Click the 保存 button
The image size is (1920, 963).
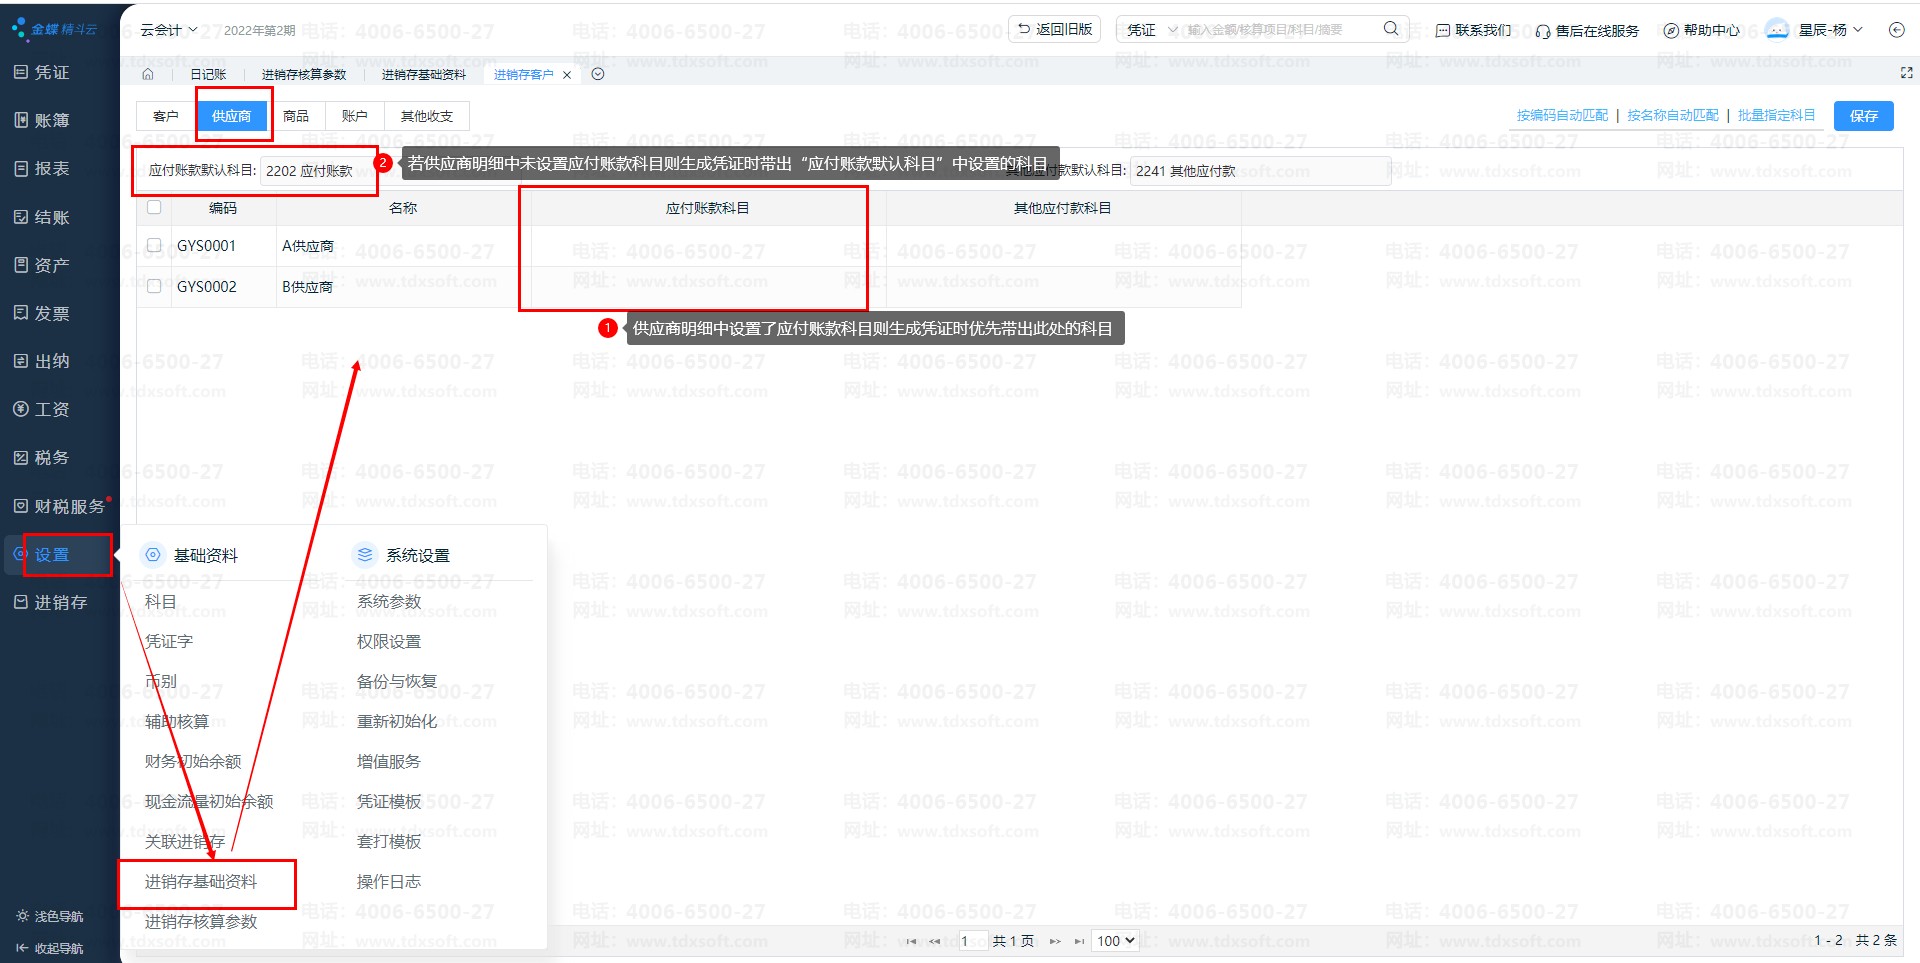pyautogui.click(x=1863, y=116)
